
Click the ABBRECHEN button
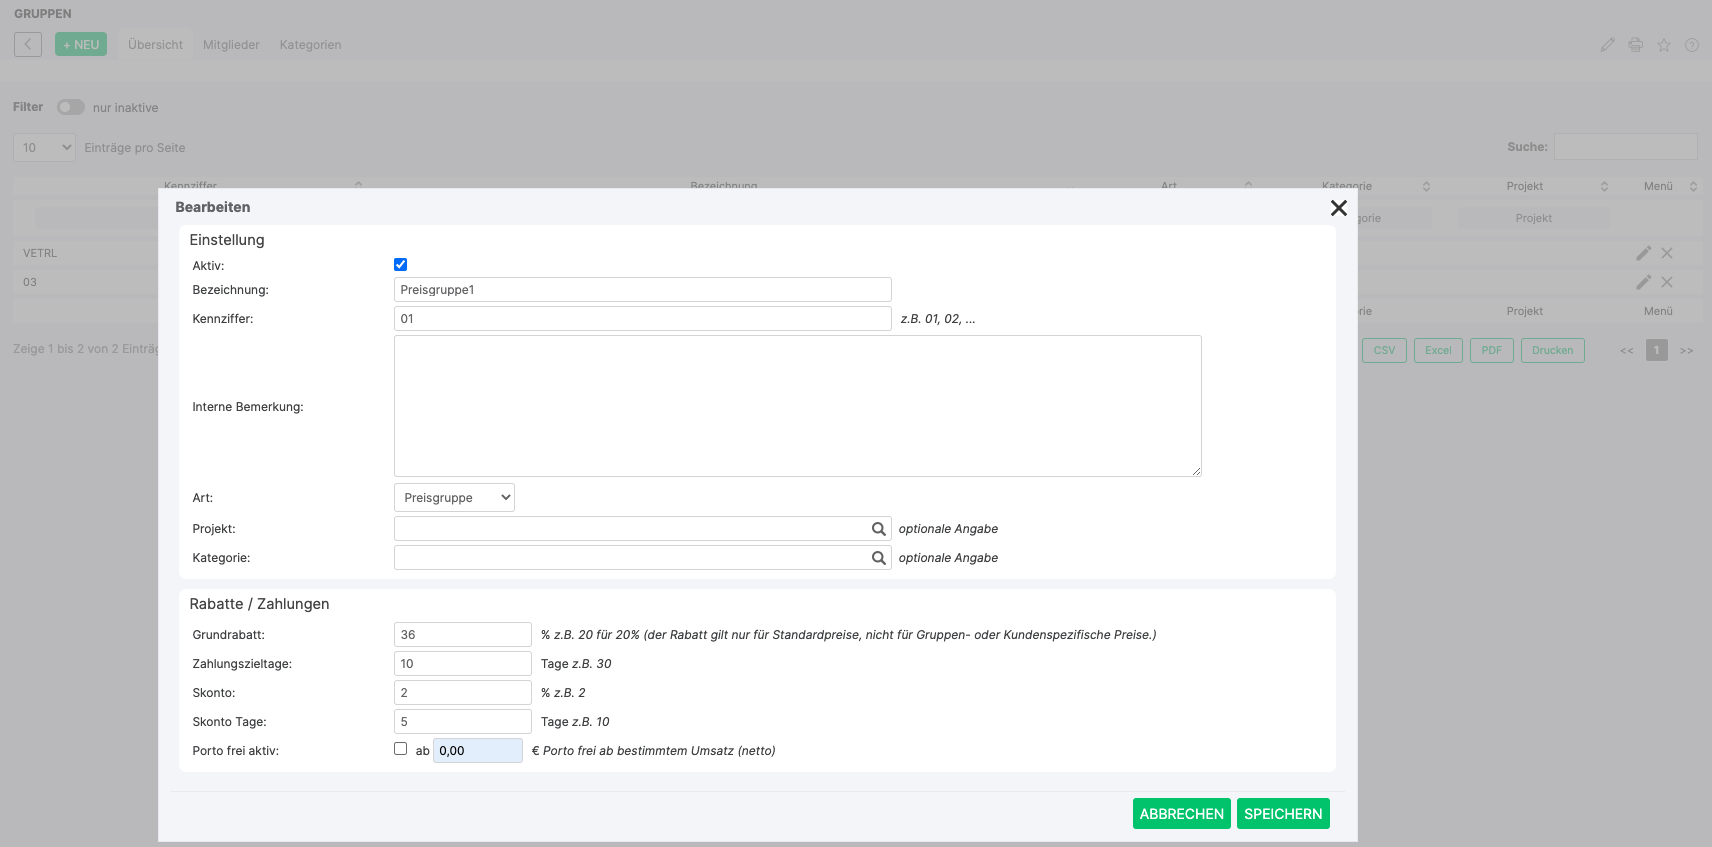point(1181,814)
